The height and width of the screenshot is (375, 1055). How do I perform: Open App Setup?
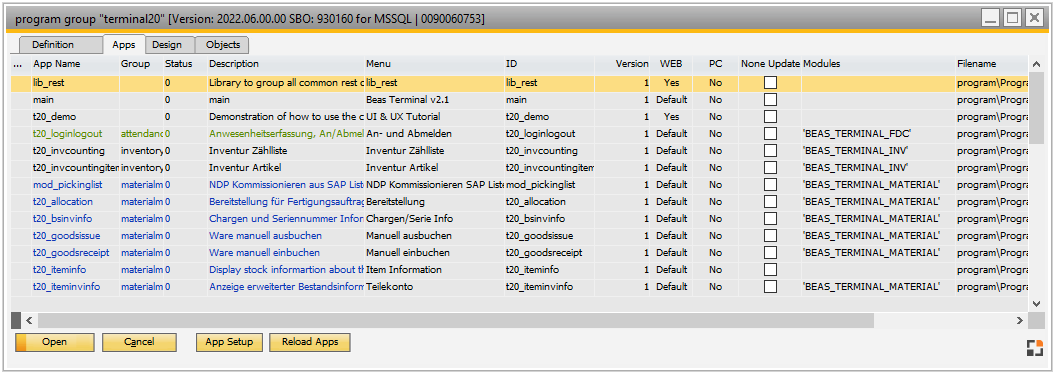point(229,342)
